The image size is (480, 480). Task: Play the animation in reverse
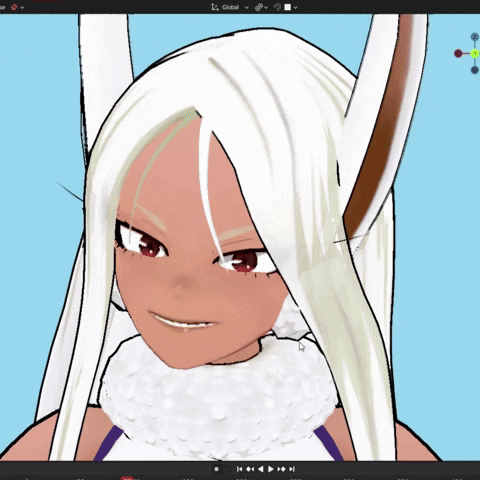point(261,469)
